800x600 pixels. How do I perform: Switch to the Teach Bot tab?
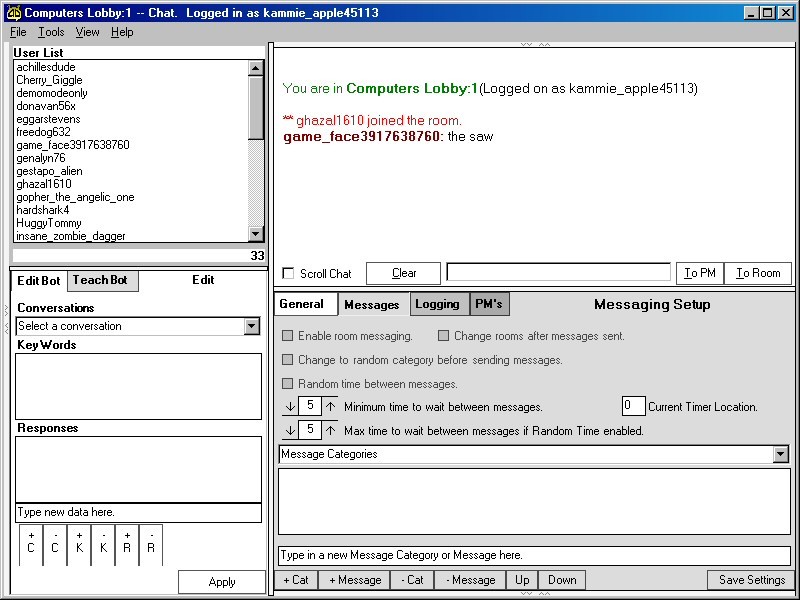coord(103,280)
